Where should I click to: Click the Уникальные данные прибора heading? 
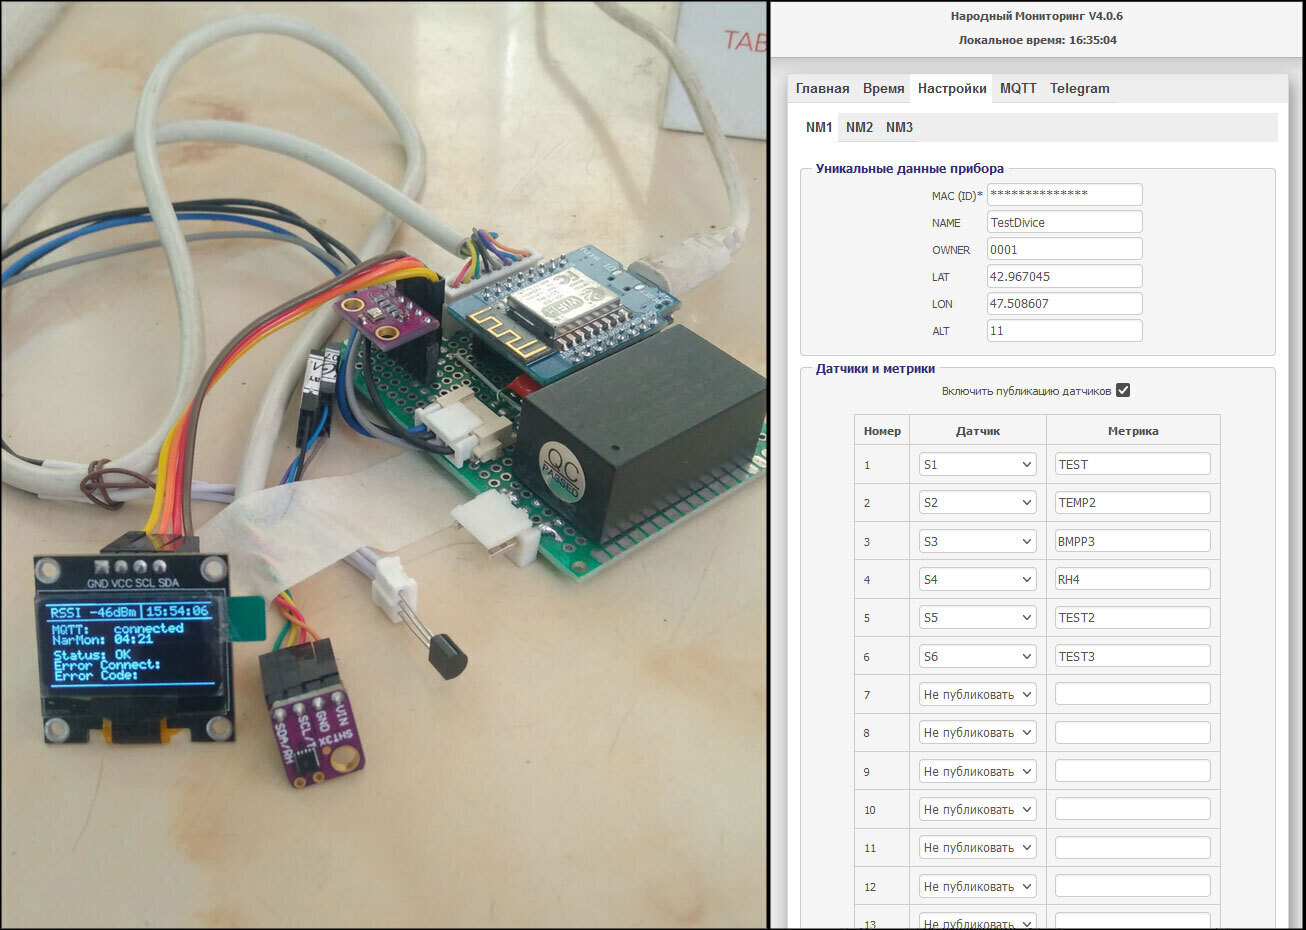coord(909,169)
